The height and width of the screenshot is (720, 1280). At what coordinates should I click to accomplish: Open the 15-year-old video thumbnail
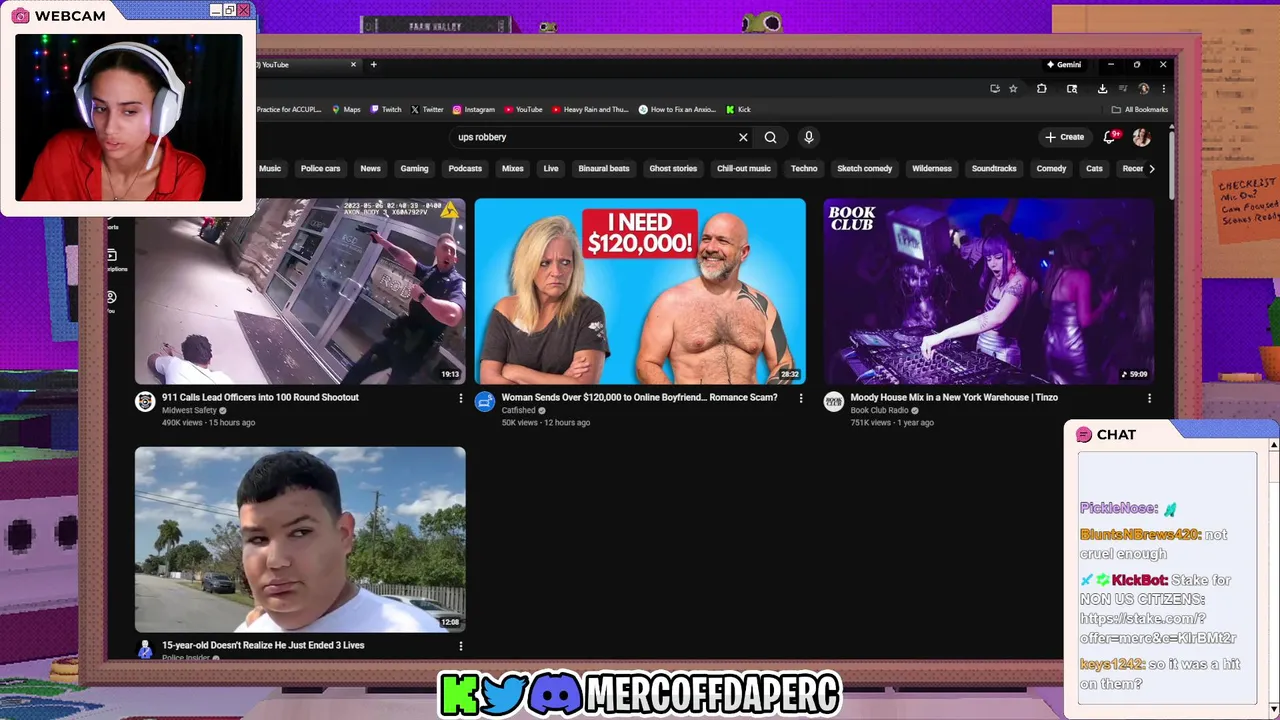(x=300, y=539)
